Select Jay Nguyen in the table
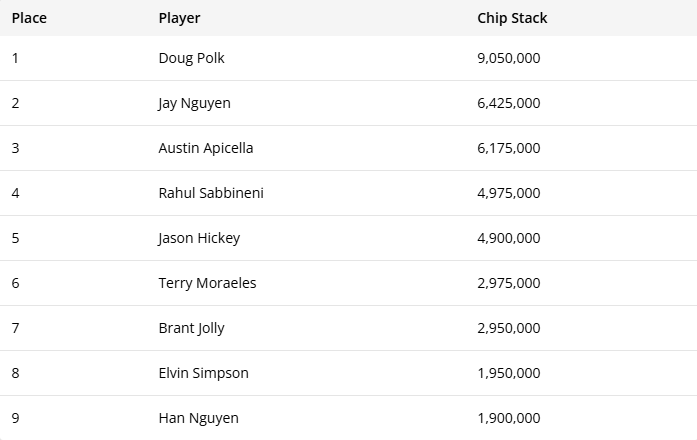The width and height of the screenshot is (697, 440). [194, 104]
